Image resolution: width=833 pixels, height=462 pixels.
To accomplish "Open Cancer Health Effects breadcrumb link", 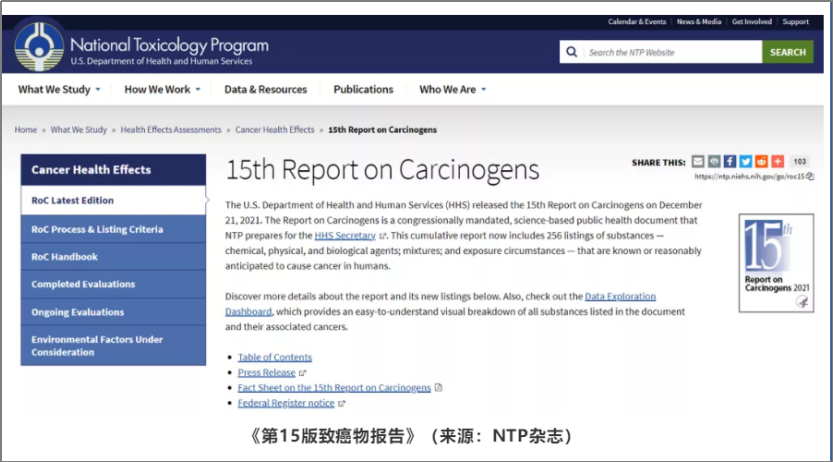I will (275, 130).
